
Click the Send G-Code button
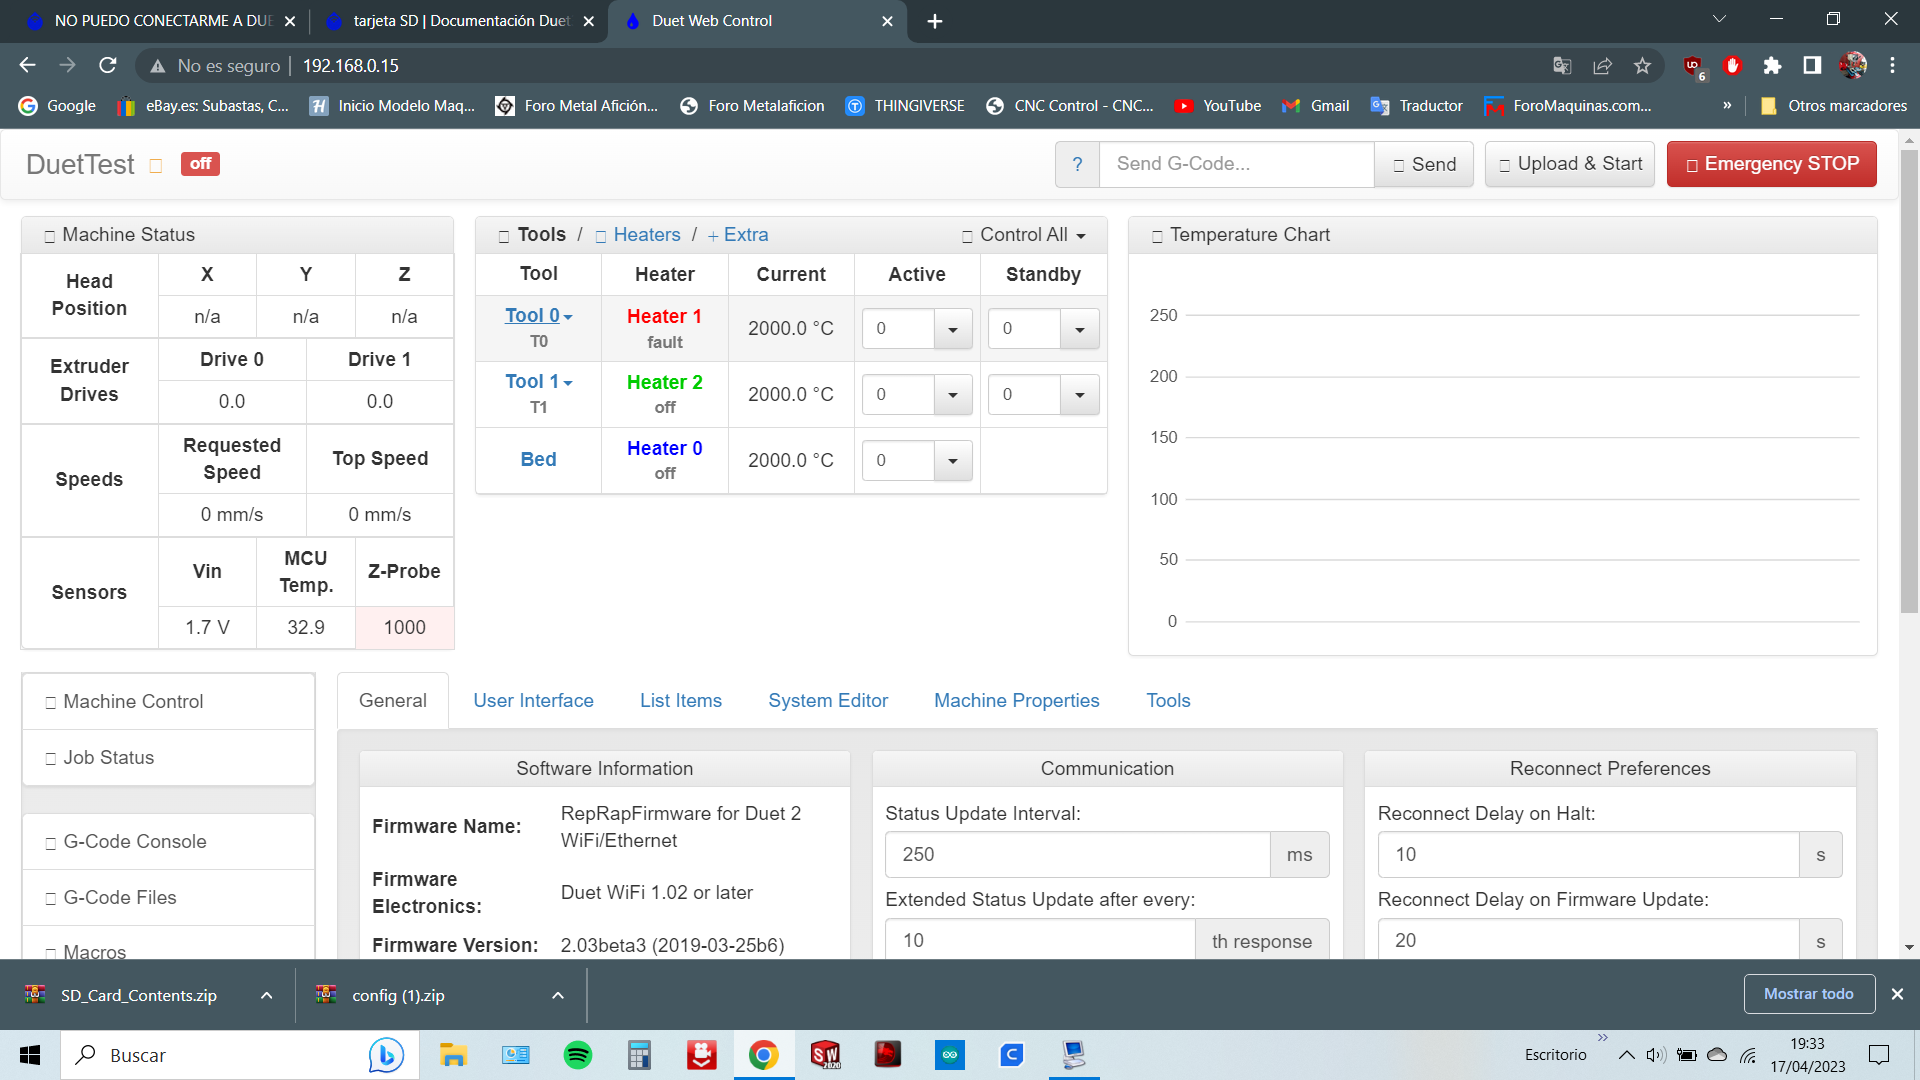(x=1424, y=164)
